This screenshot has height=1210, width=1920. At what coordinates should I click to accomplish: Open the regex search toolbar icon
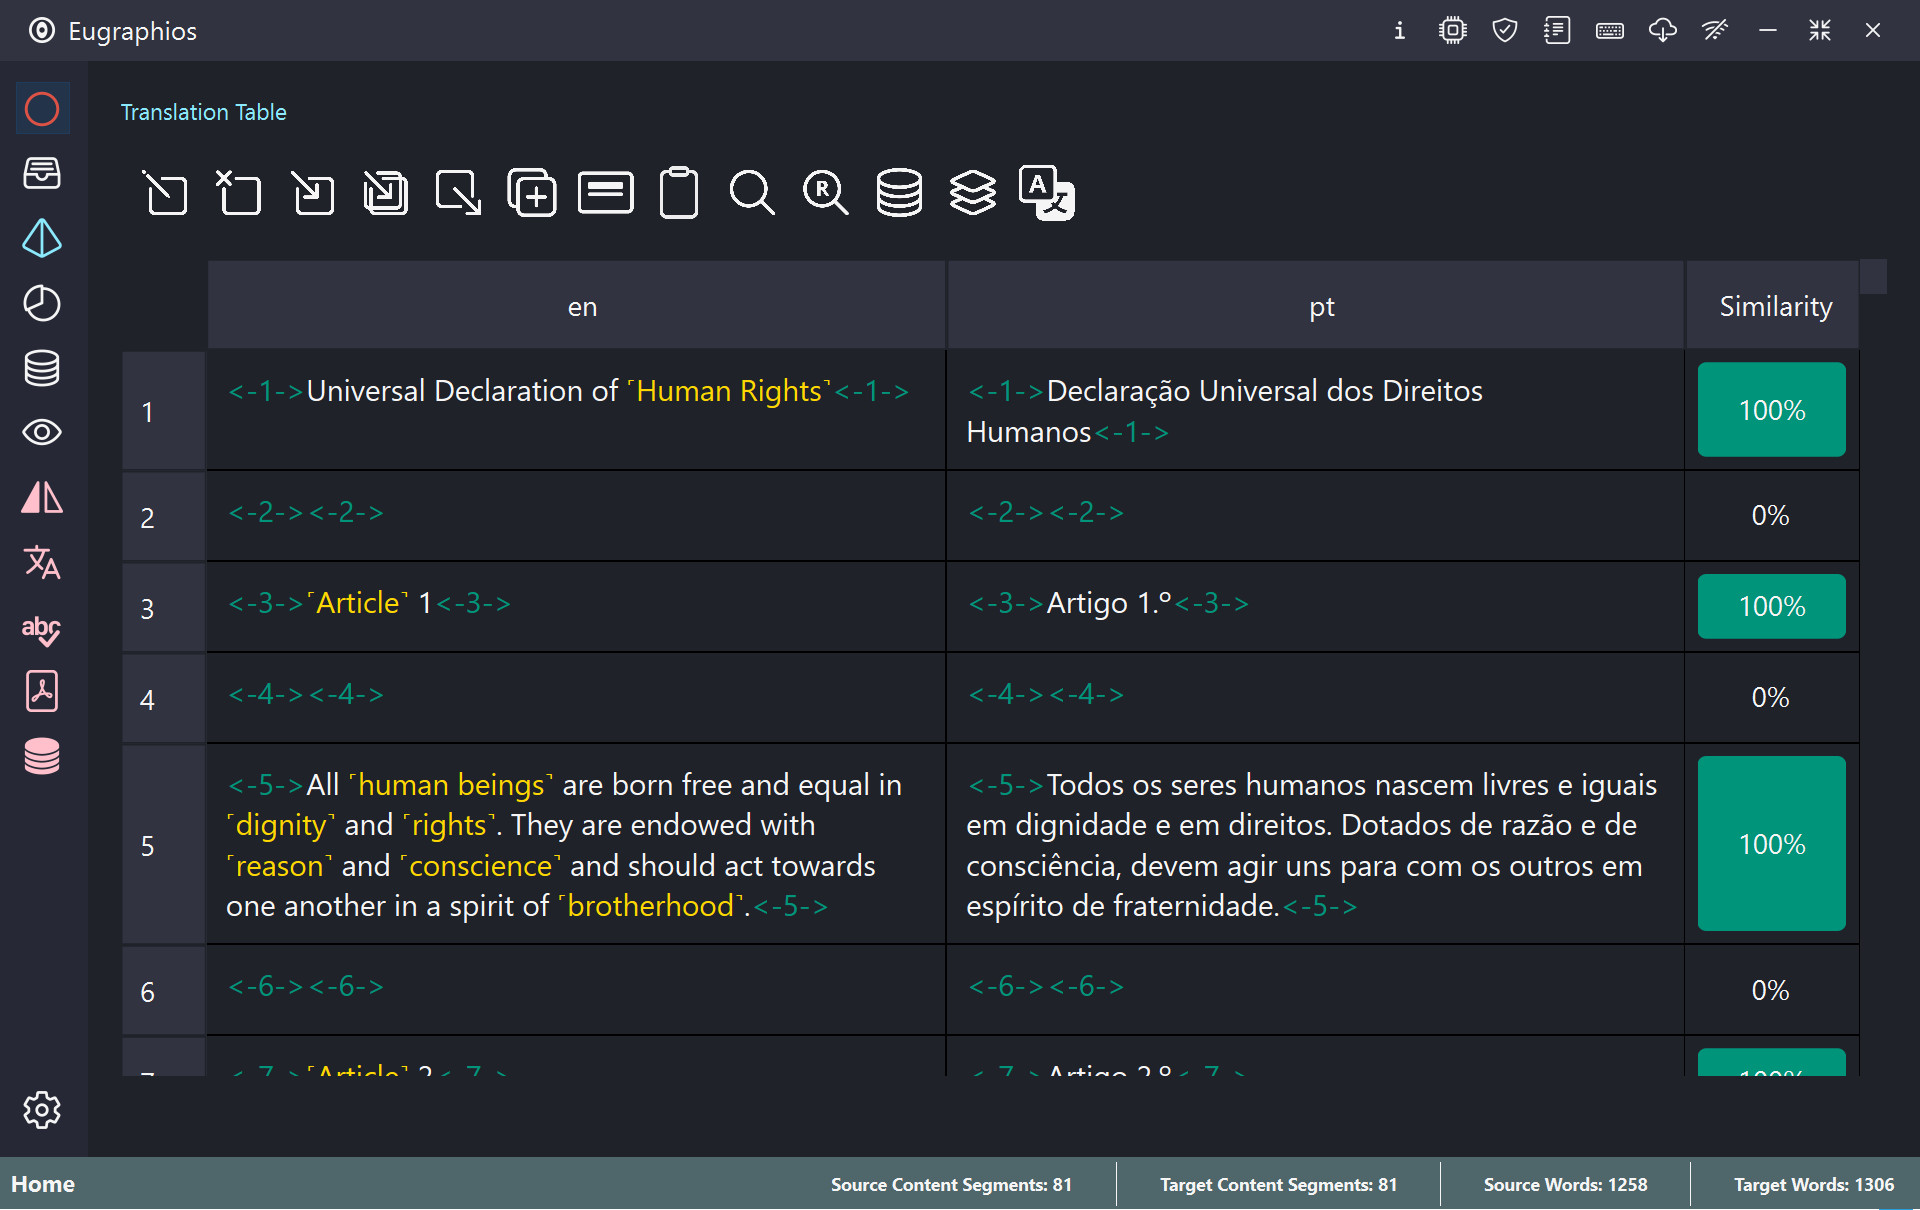click(x=825, y=193)
